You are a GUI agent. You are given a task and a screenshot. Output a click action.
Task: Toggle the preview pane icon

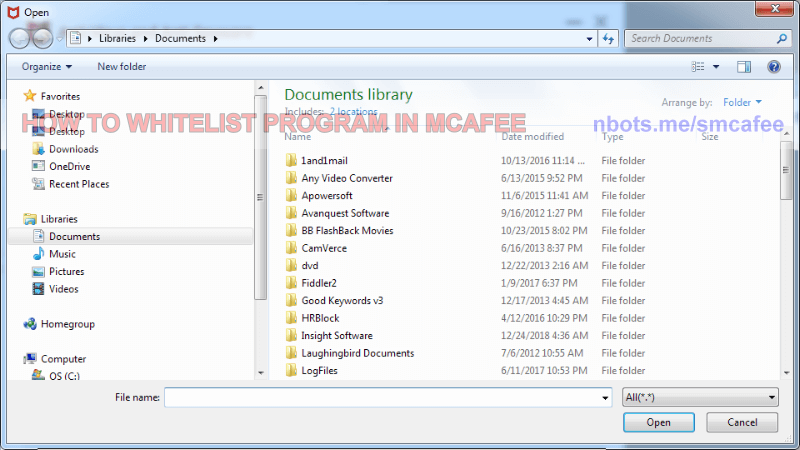(x=743, y=67)
